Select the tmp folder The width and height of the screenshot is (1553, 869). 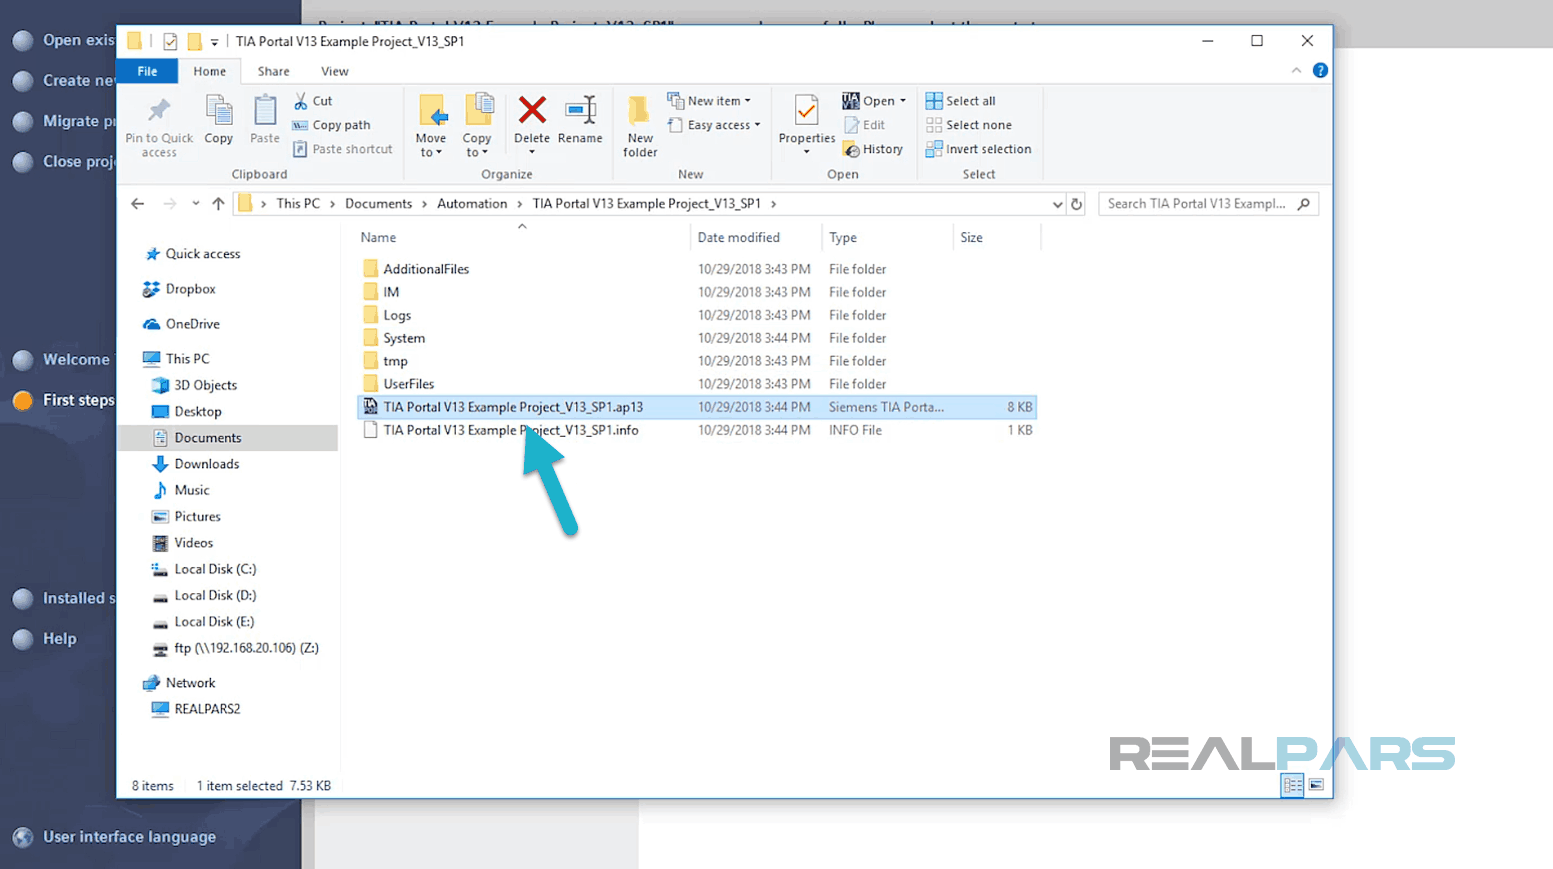394,361
